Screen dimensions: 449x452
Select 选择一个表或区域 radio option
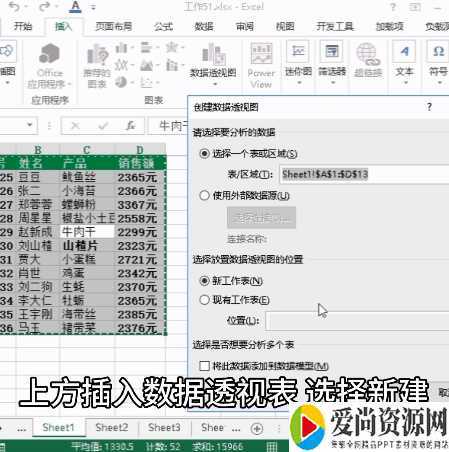204,154
